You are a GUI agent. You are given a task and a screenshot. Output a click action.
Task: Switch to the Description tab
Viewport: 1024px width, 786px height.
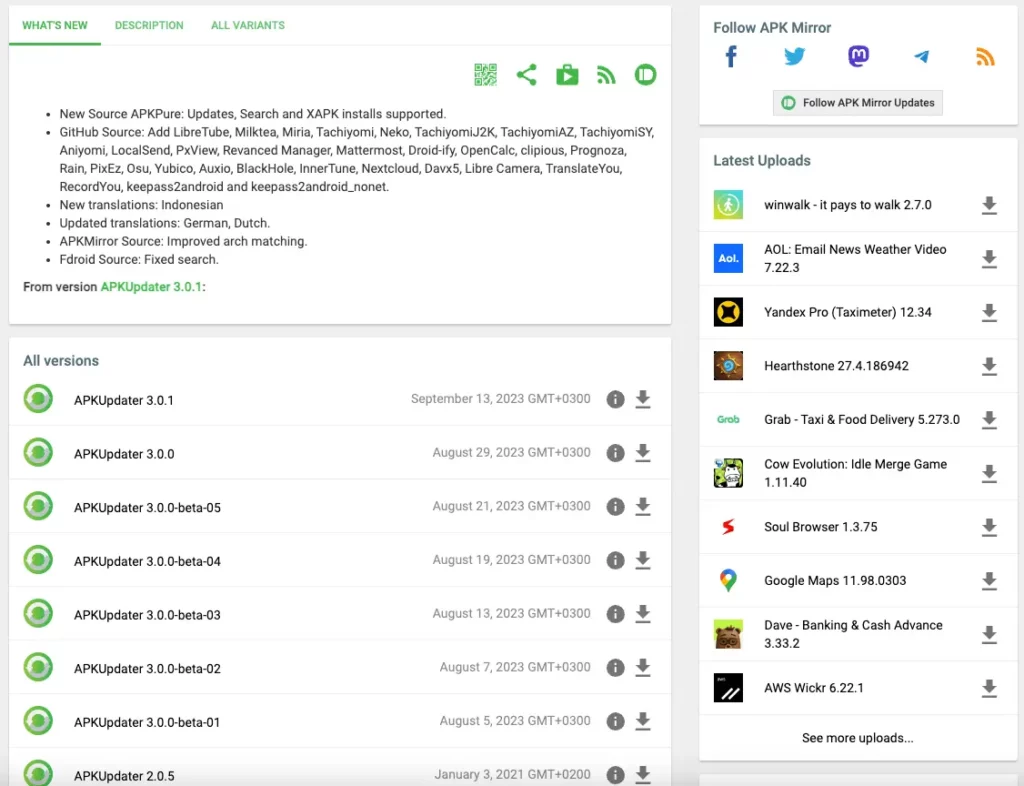point(149,25)
